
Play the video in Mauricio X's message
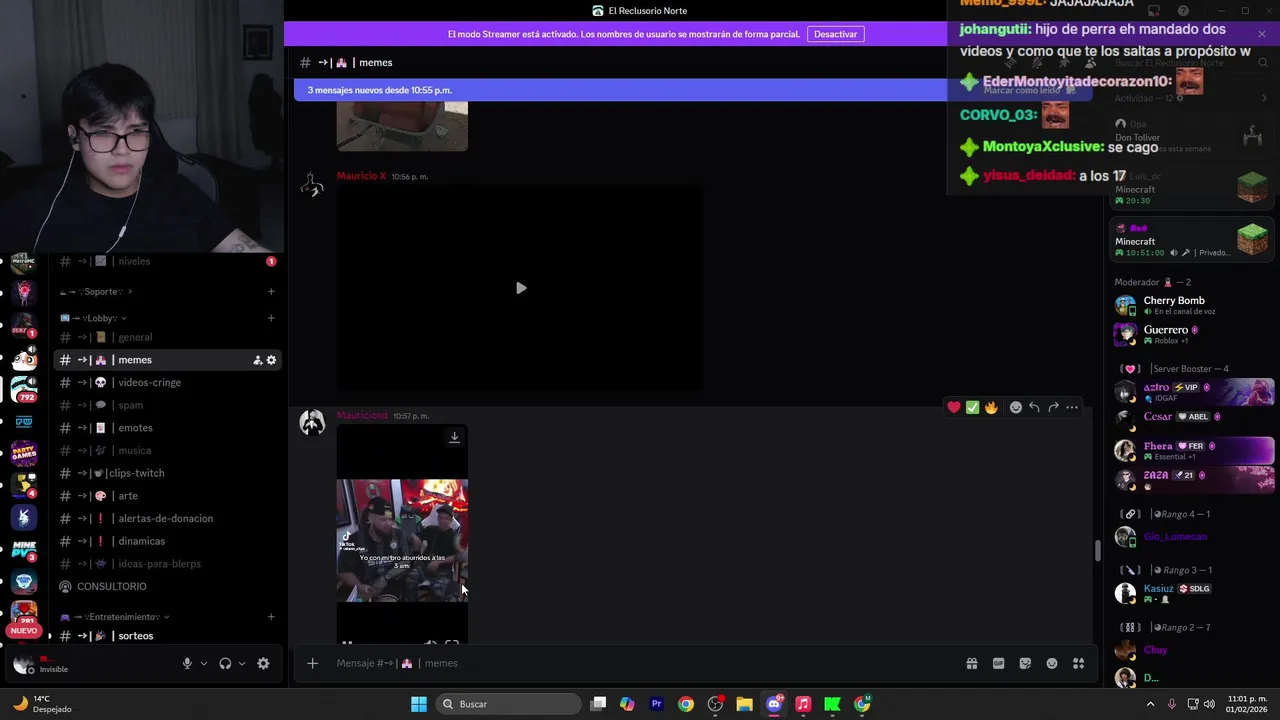[520, 288]
